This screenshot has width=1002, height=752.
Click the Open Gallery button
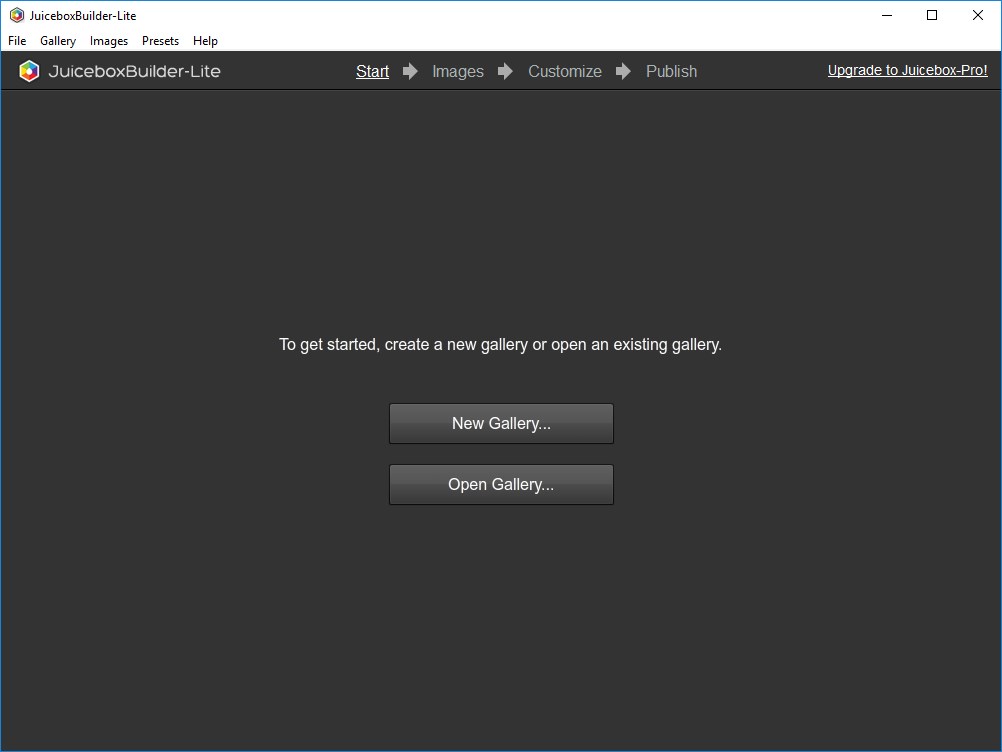point(500,484)
